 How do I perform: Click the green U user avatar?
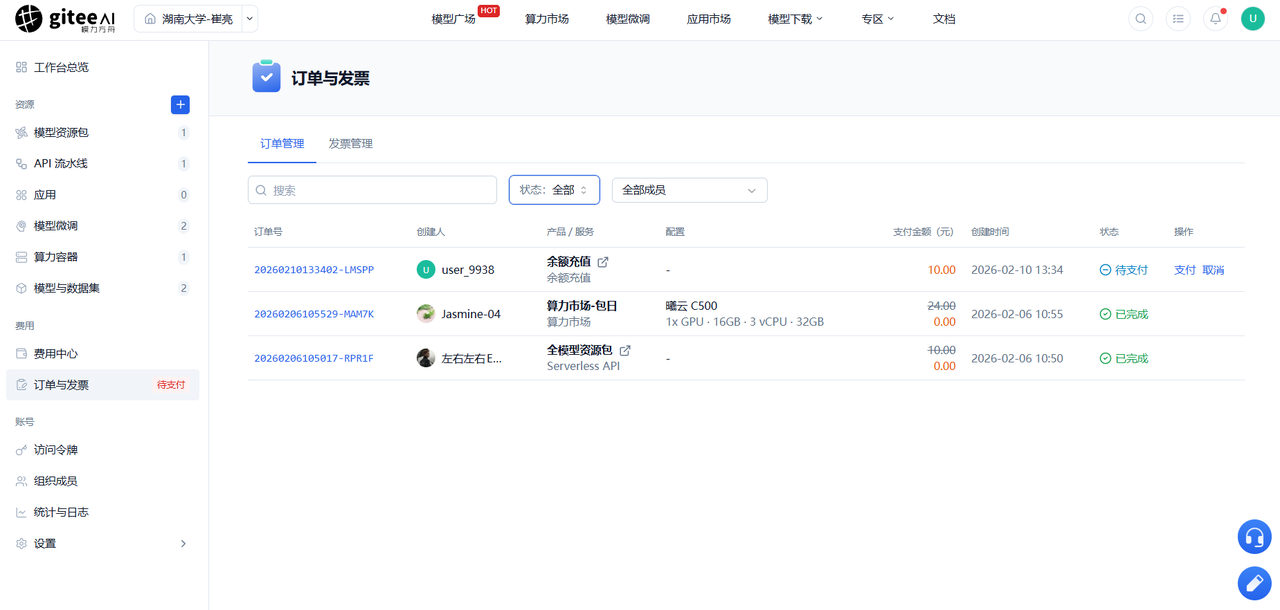point(1253,19)
